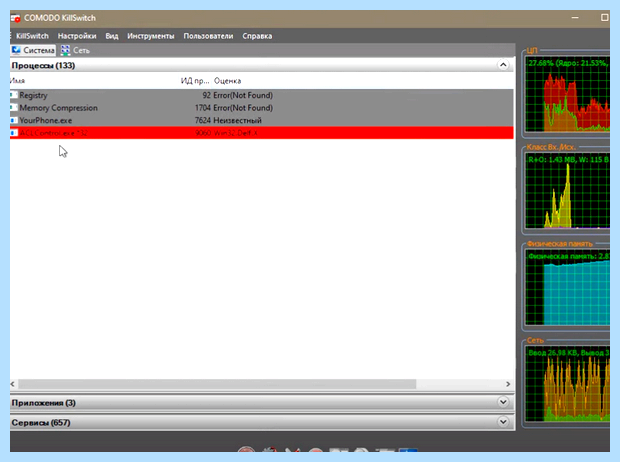Open the Сеть traffic graph panel
Viewport: 620px width, 462px height.
(x=567, y=384)
